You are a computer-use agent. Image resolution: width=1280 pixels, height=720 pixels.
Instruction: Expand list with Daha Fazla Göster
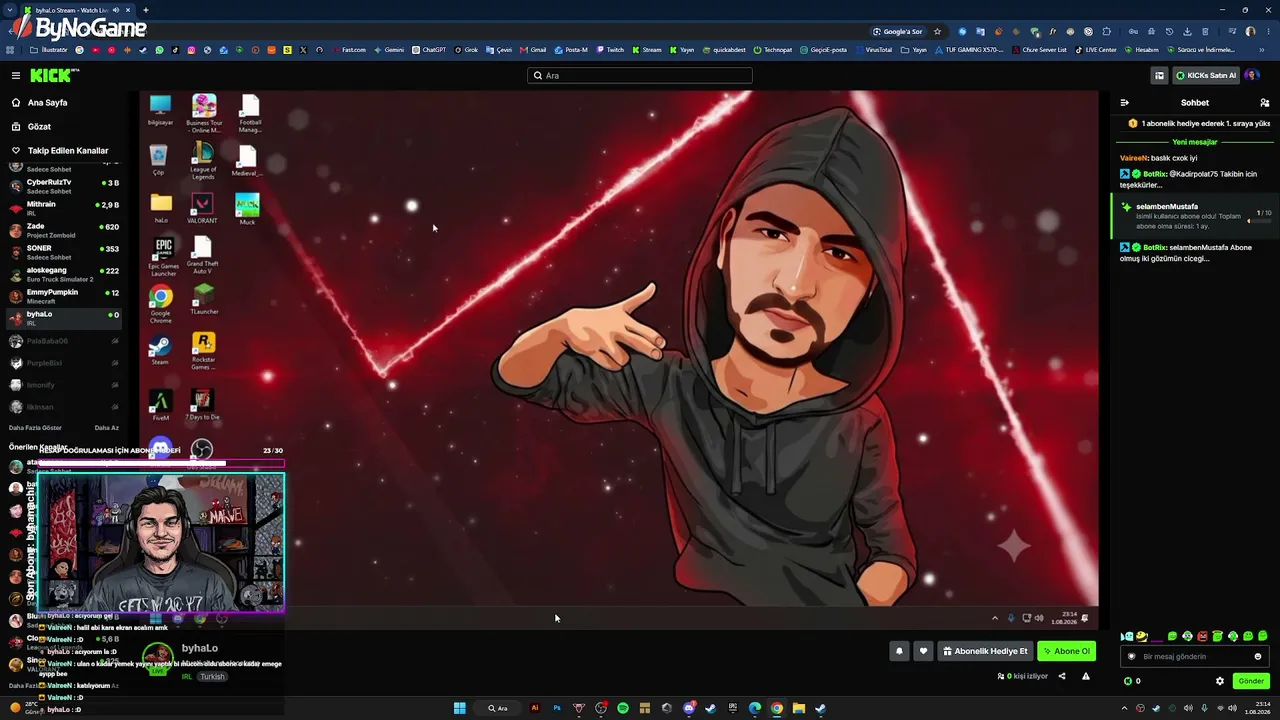[35, 428]
